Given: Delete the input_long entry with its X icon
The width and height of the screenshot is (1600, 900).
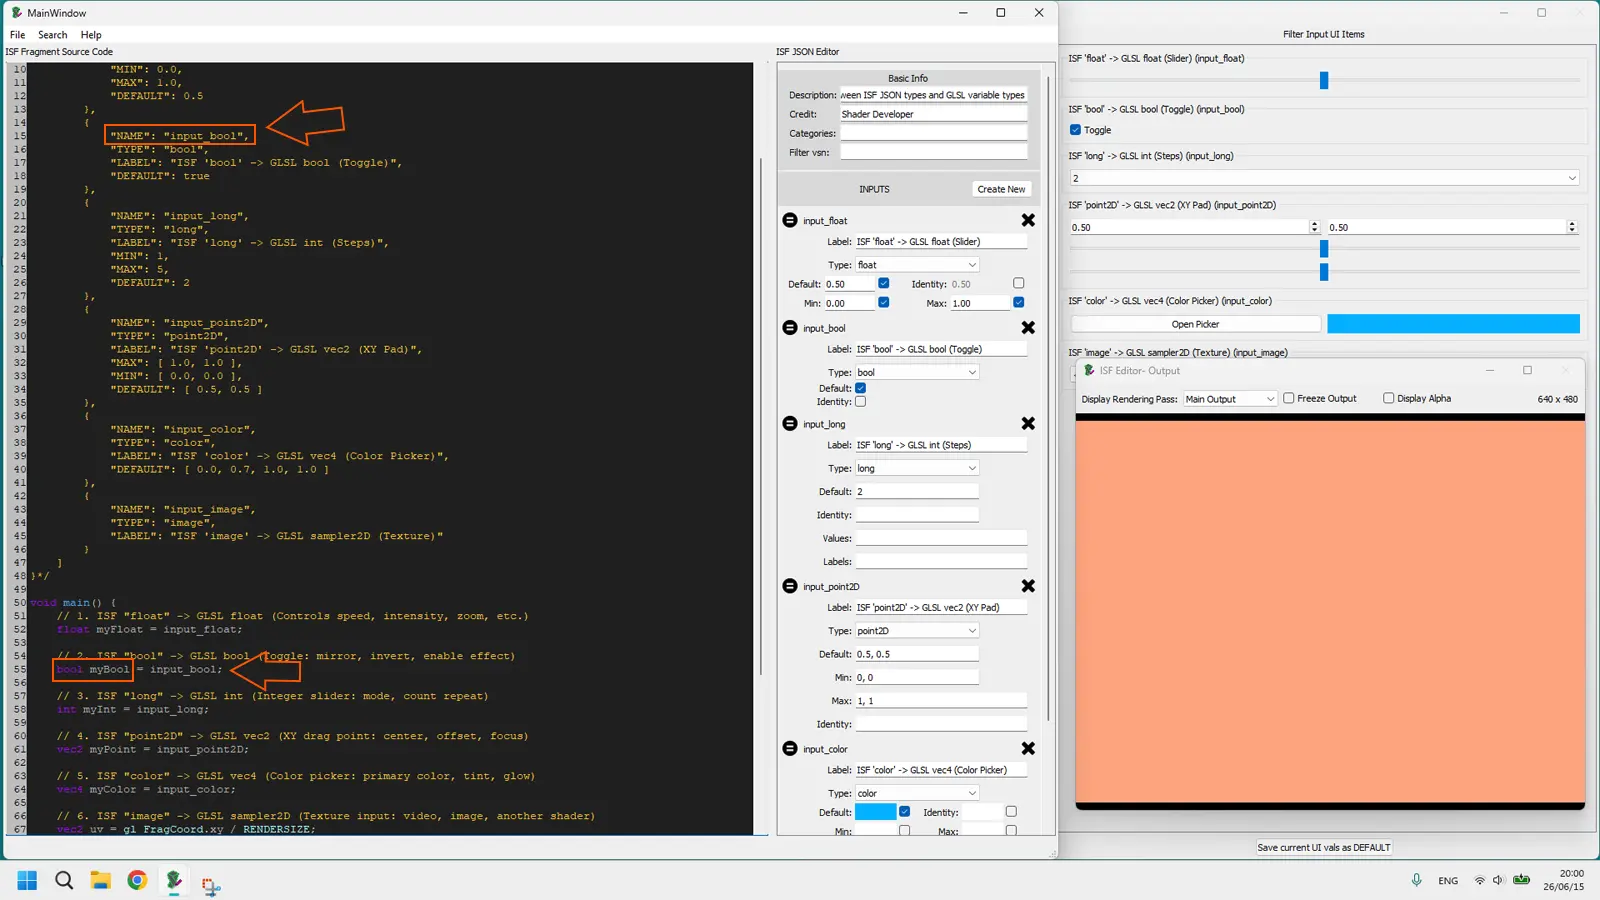Looking at the screenshot, I should point(1028,424).
